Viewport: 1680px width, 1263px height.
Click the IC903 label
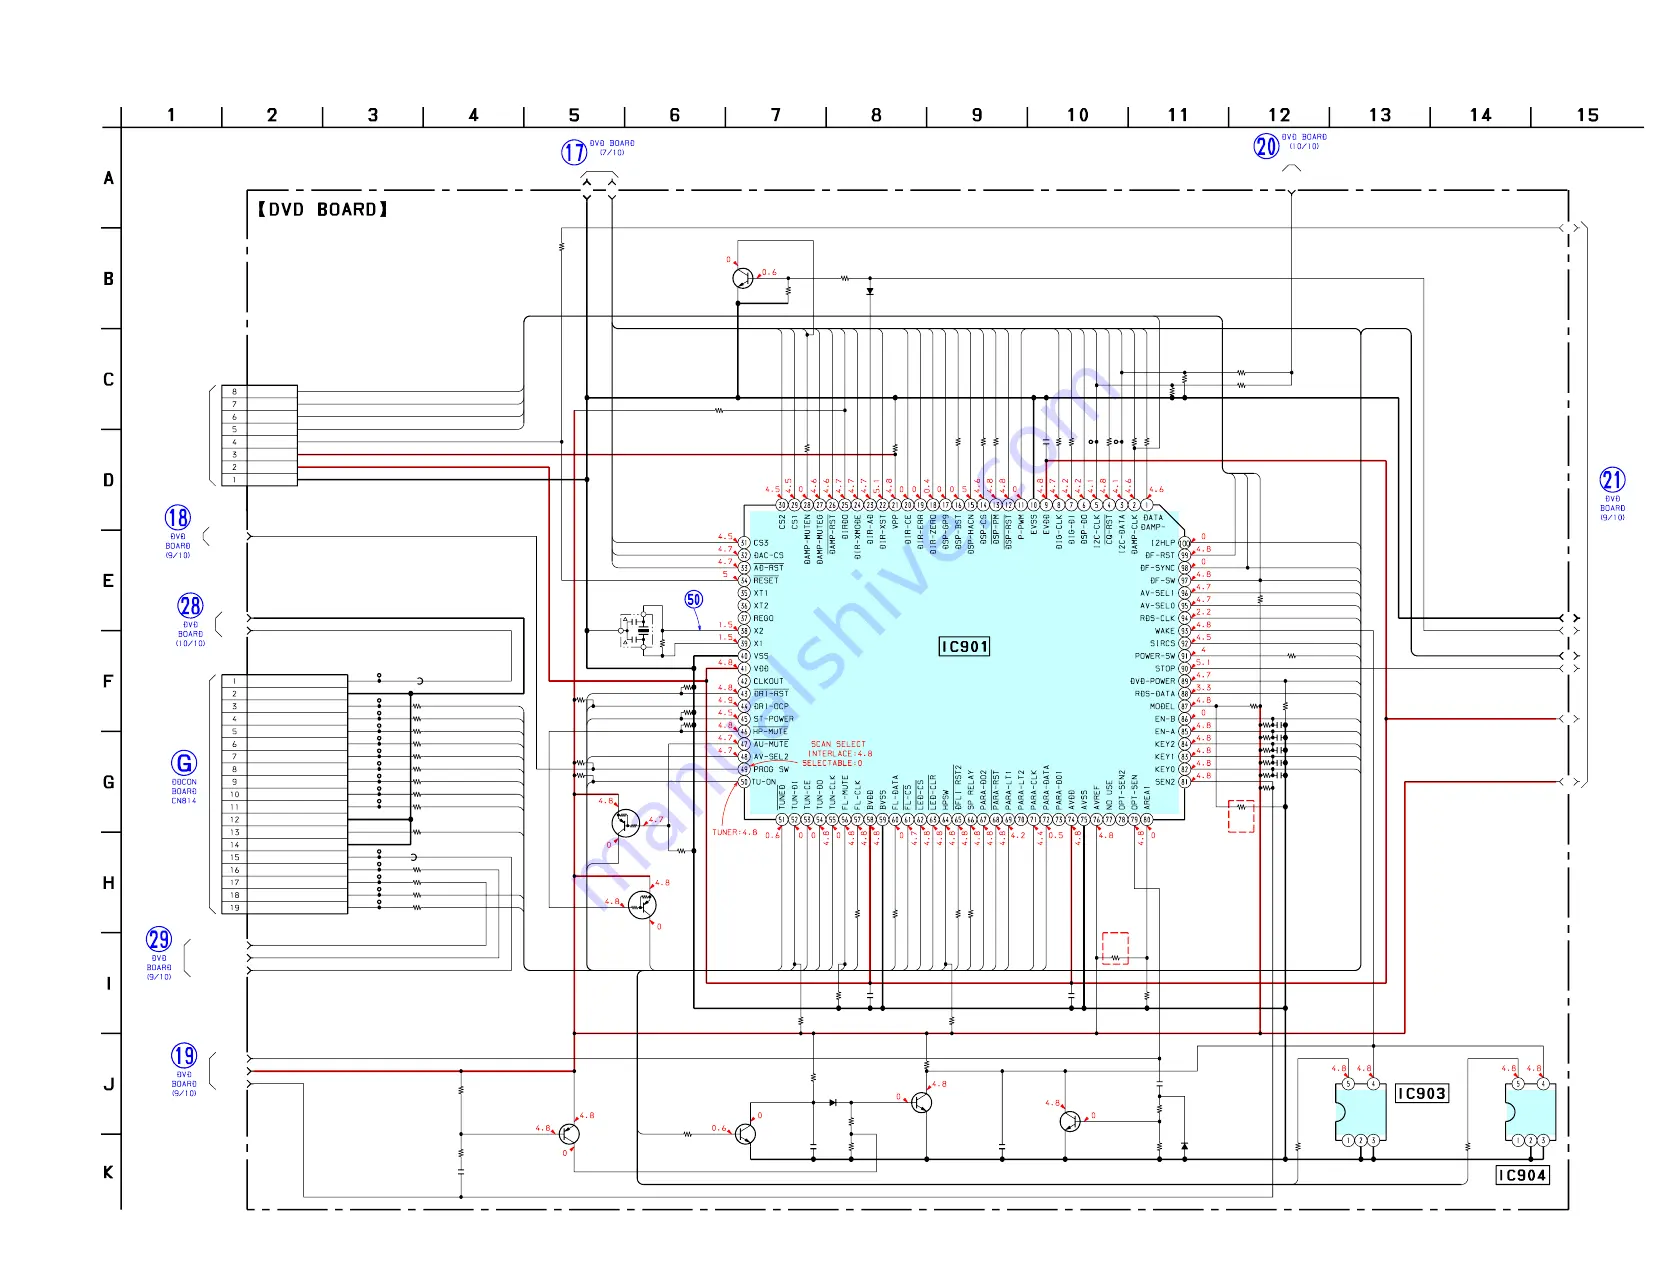click(x=1421, y=1094)
